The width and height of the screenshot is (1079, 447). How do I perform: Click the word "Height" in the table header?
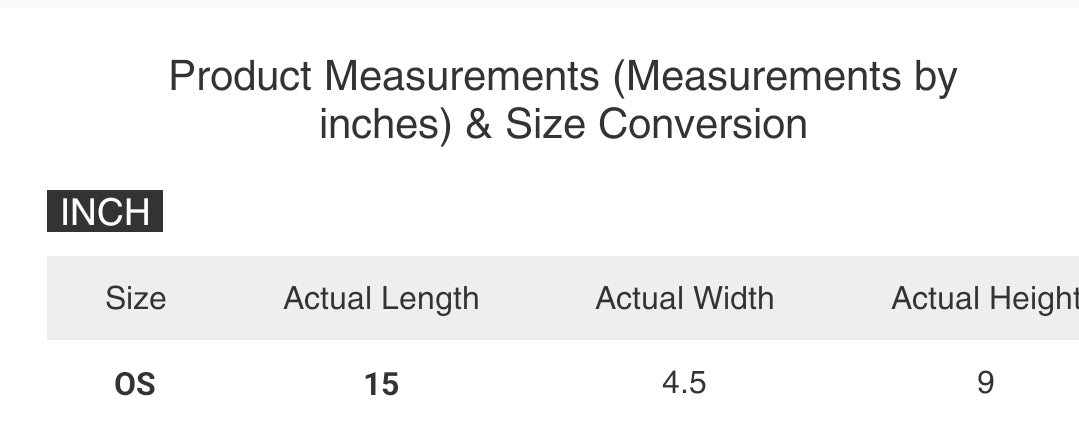pos(1031,298)
